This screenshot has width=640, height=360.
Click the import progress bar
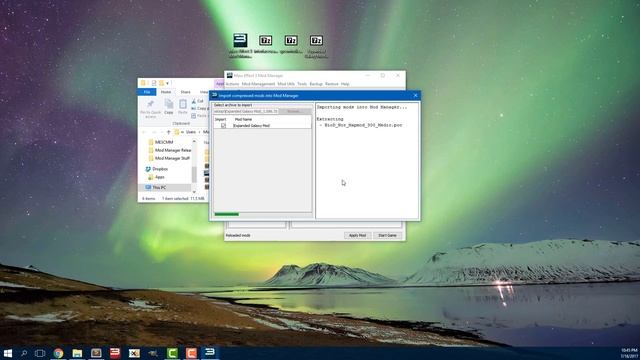pos(262,214)
